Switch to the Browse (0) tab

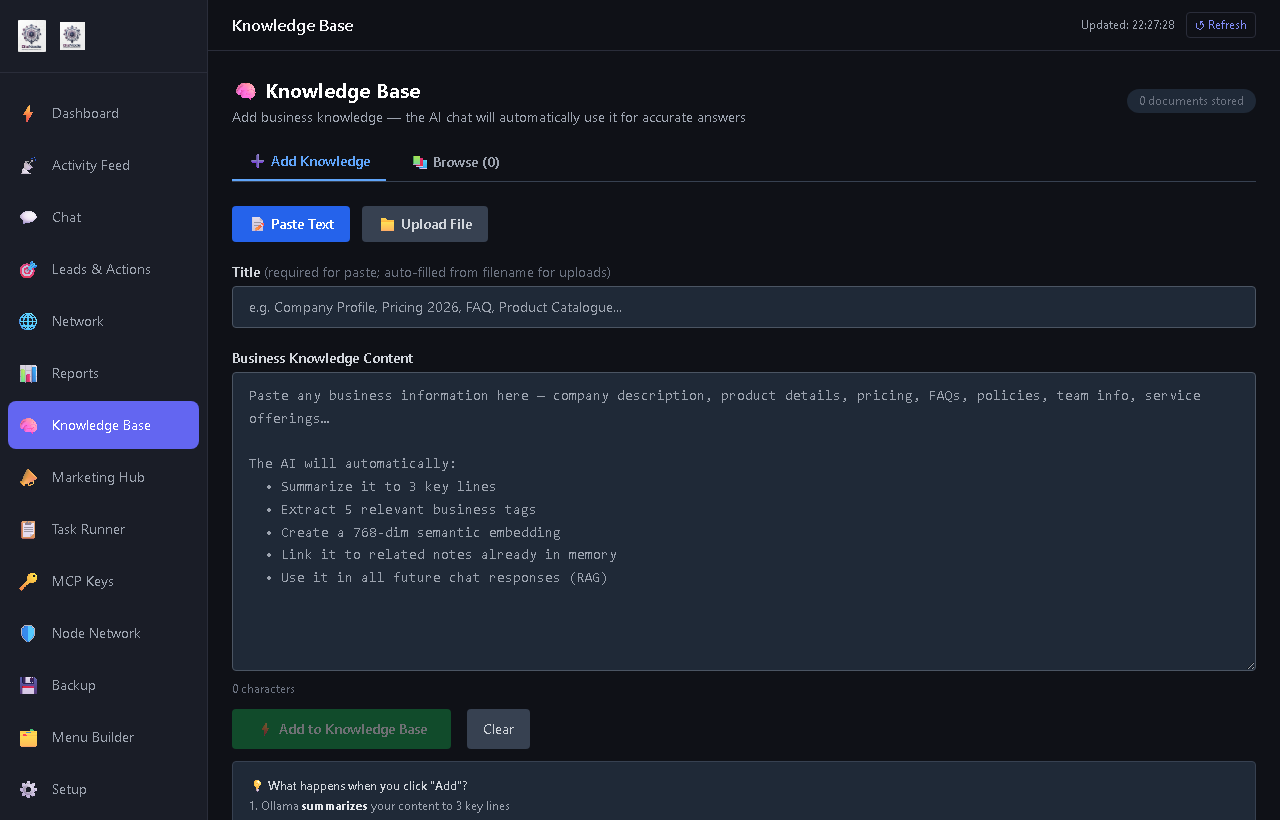(455, 161)
